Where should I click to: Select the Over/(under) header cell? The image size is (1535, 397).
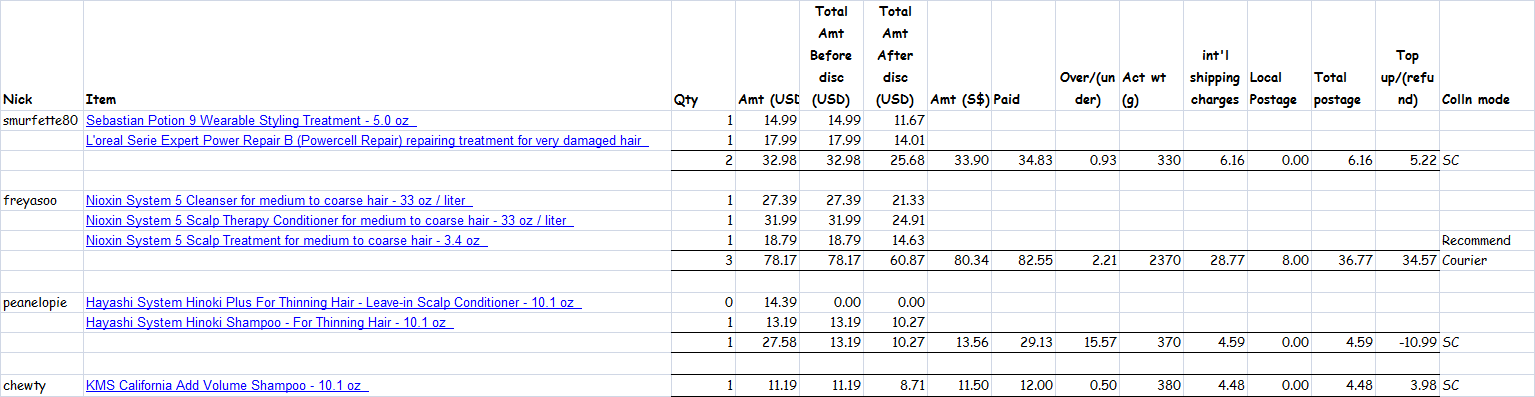point(1088,55)
